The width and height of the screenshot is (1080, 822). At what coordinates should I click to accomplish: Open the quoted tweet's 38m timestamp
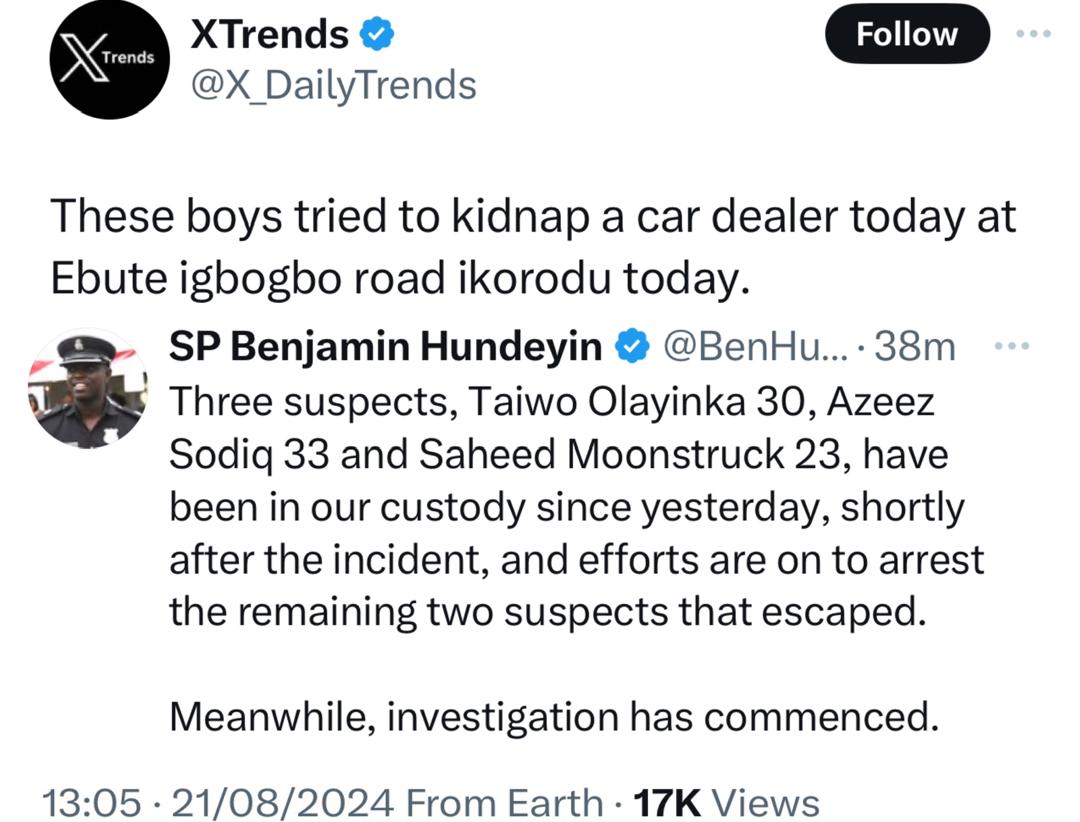pyautogui.click(x=915, y=347)
